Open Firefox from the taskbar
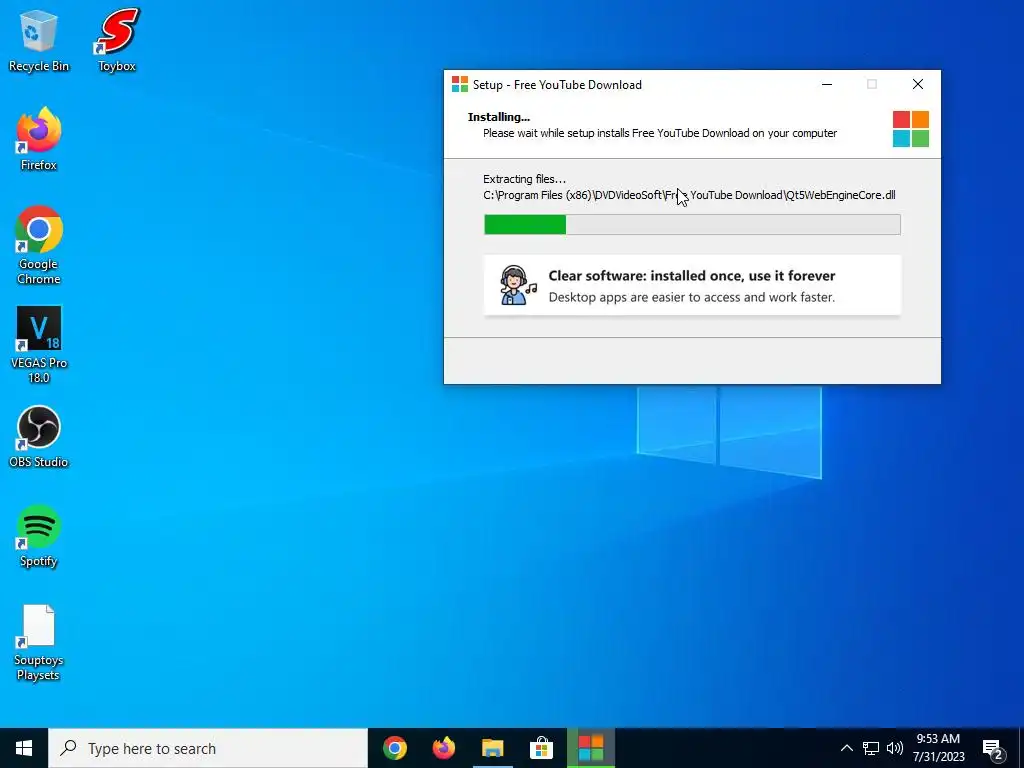 [x=444, y=748]
